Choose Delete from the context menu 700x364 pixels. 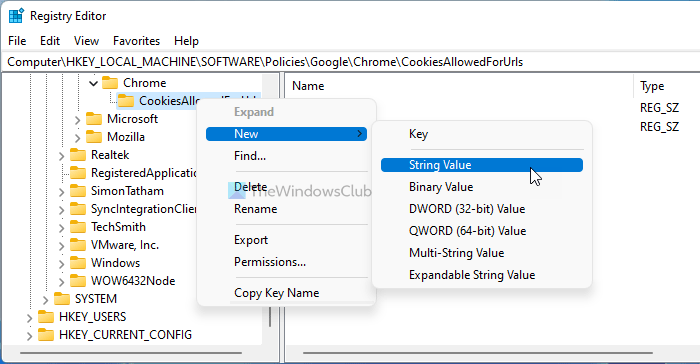click(286, 187)
